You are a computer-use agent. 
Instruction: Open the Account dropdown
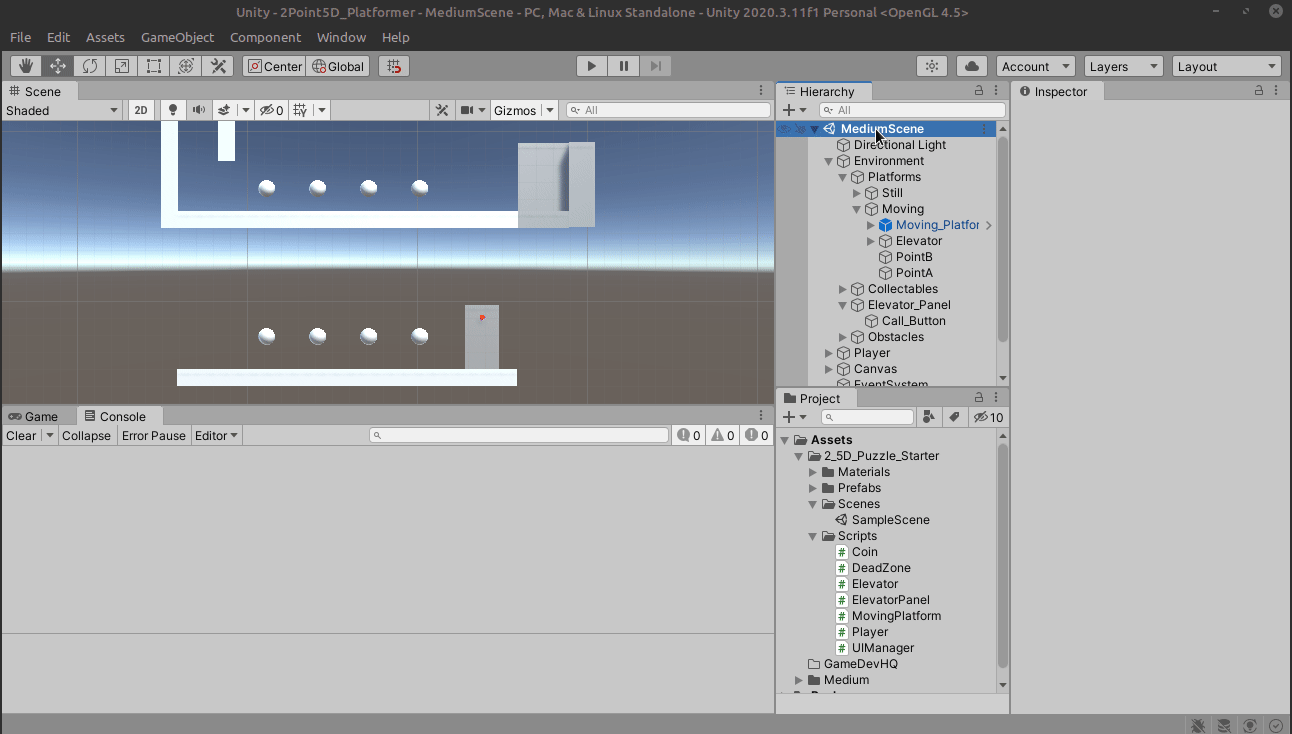tap(1035, 66)
